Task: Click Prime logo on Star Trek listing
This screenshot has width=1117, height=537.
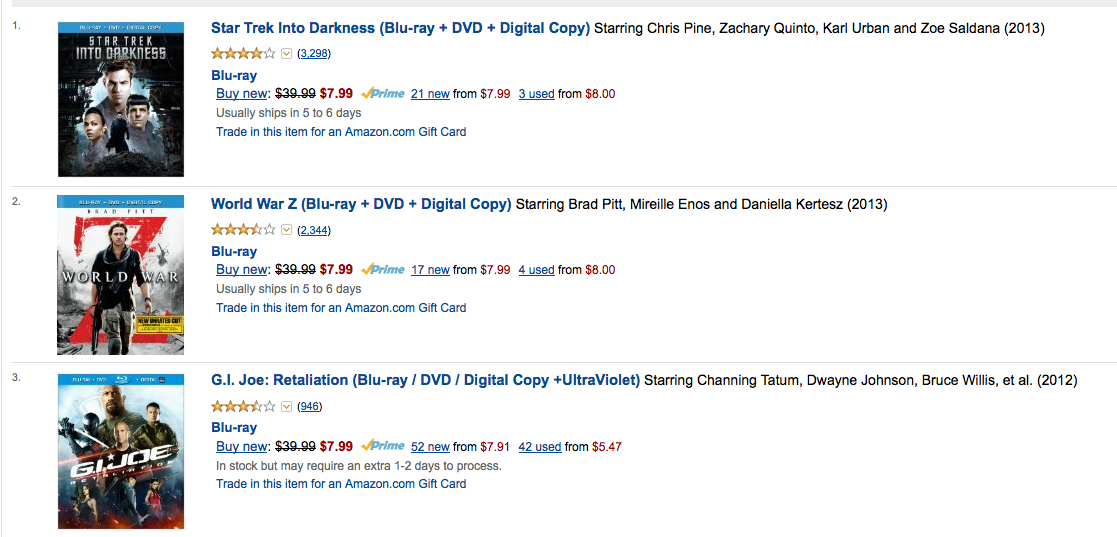Action: tap(383, 93)
